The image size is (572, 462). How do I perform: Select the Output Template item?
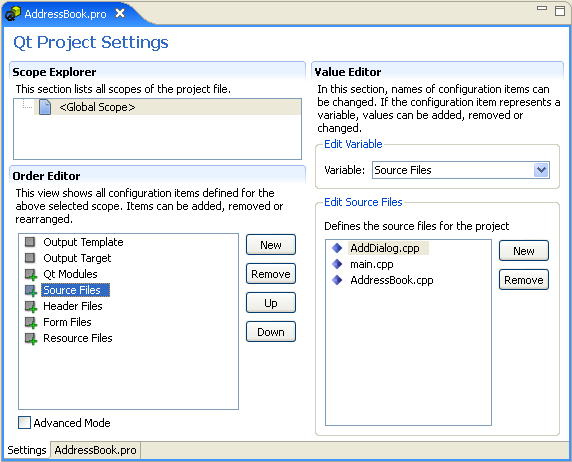coord(83,242)
